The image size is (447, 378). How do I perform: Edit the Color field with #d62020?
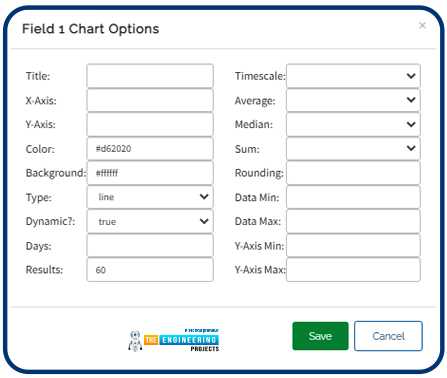(150, 148)
